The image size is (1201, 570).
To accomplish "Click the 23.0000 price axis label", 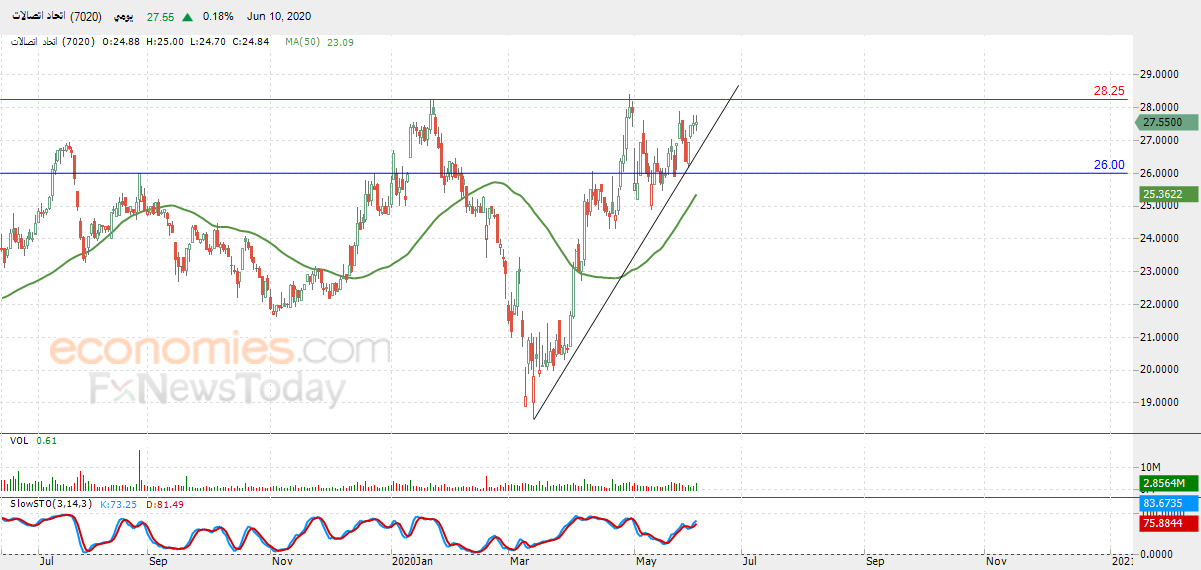I will [x=1161, y=271].
